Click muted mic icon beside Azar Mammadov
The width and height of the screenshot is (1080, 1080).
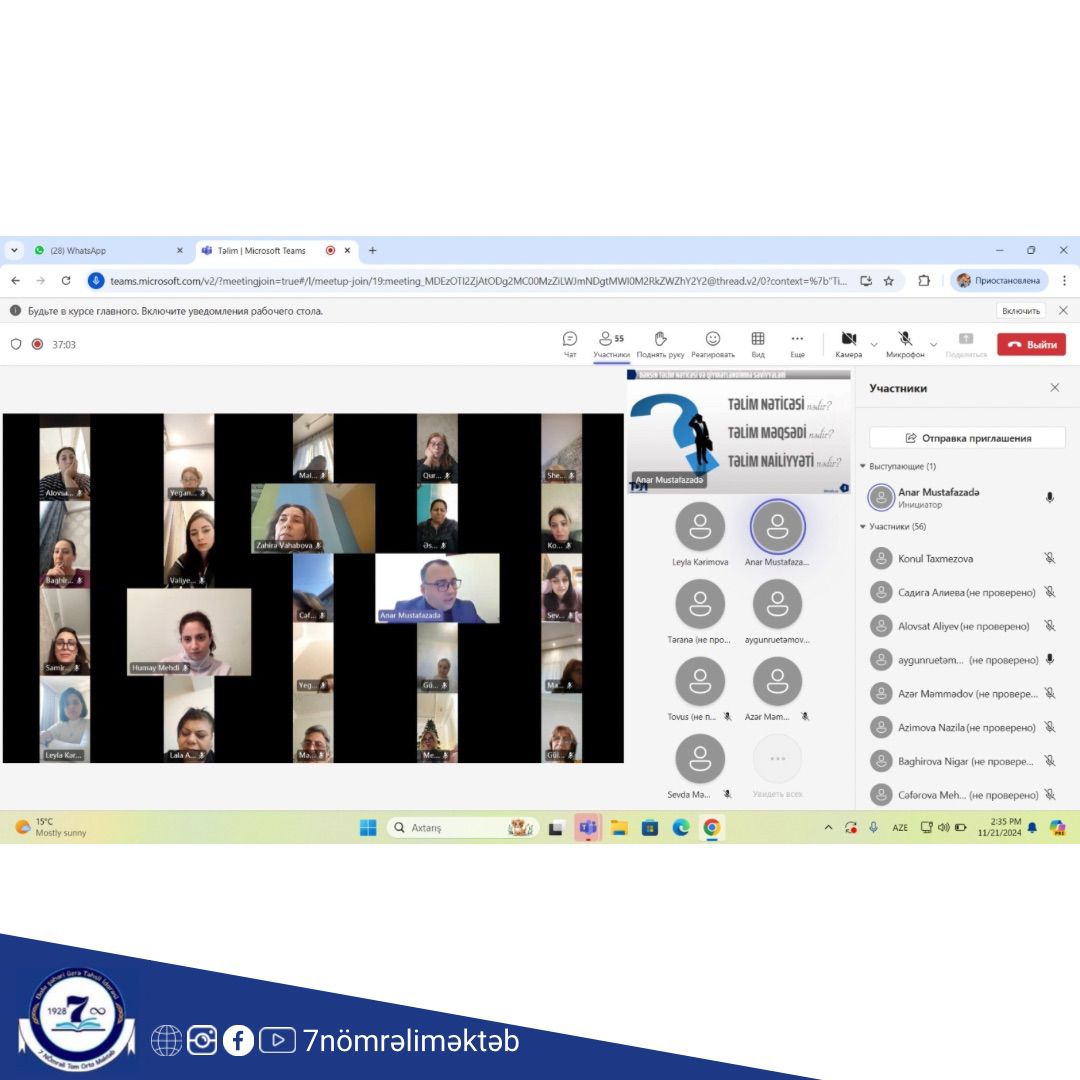pyautogui.click(x=1050, y=694)
